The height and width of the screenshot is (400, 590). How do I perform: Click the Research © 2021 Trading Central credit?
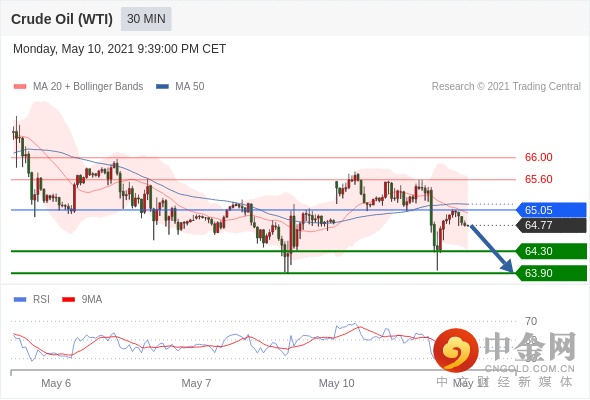click(506, 87)
